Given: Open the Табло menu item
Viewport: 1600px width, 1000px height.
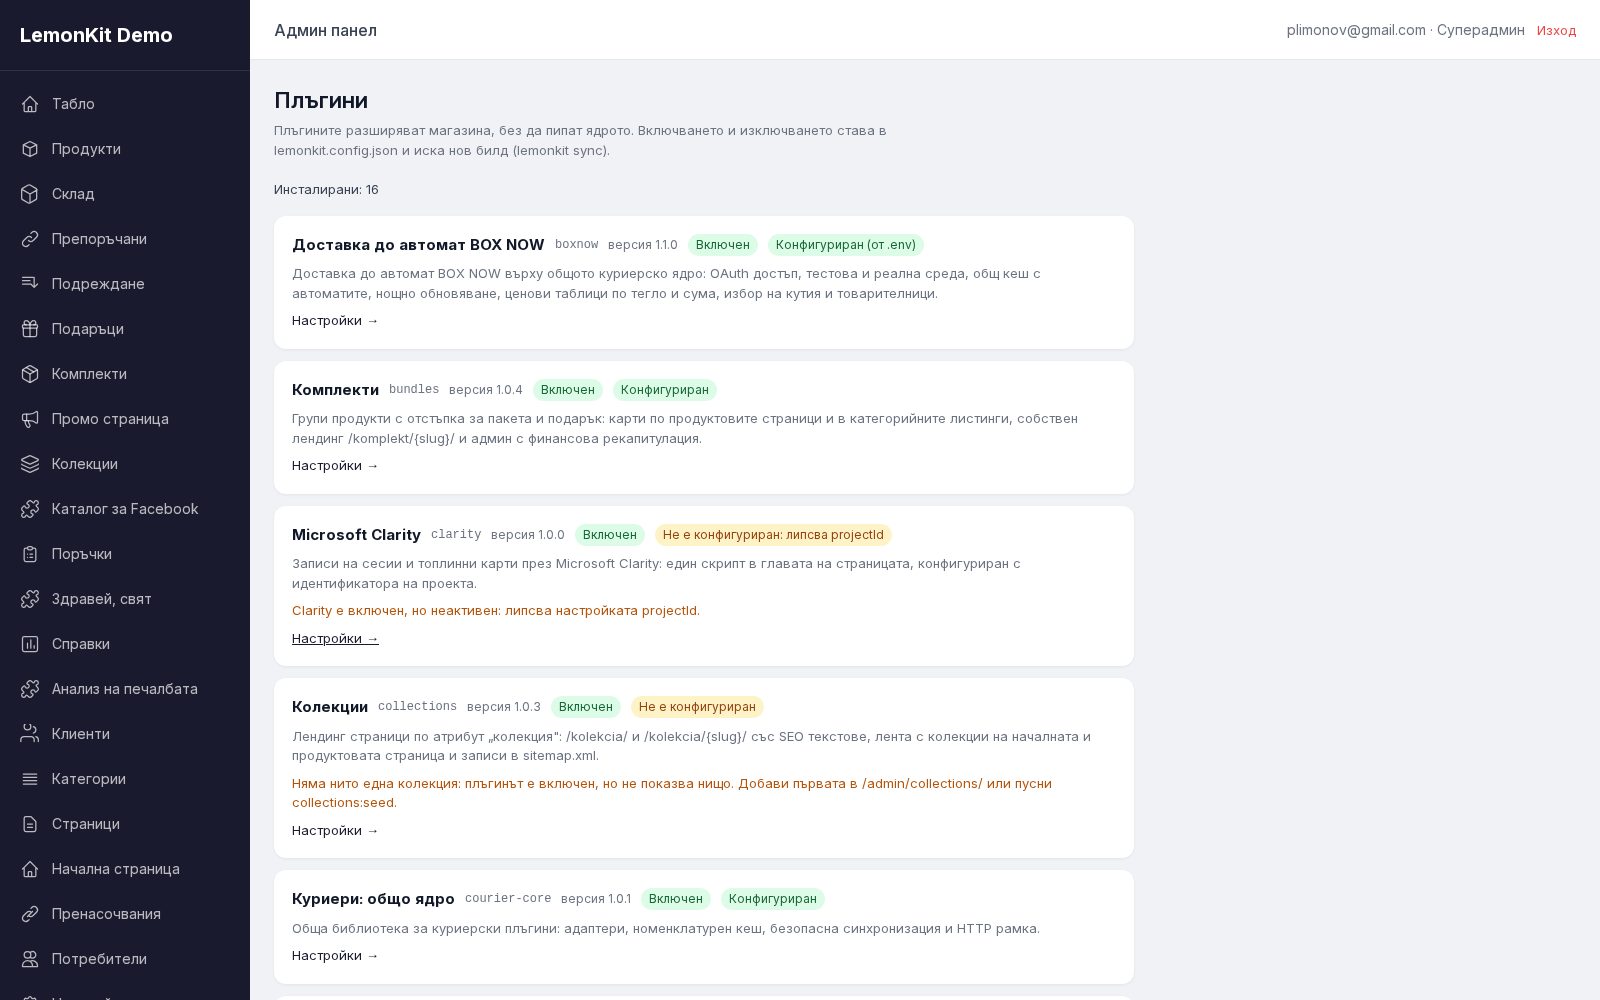Looking at the screenshot, I should point(125,104).
